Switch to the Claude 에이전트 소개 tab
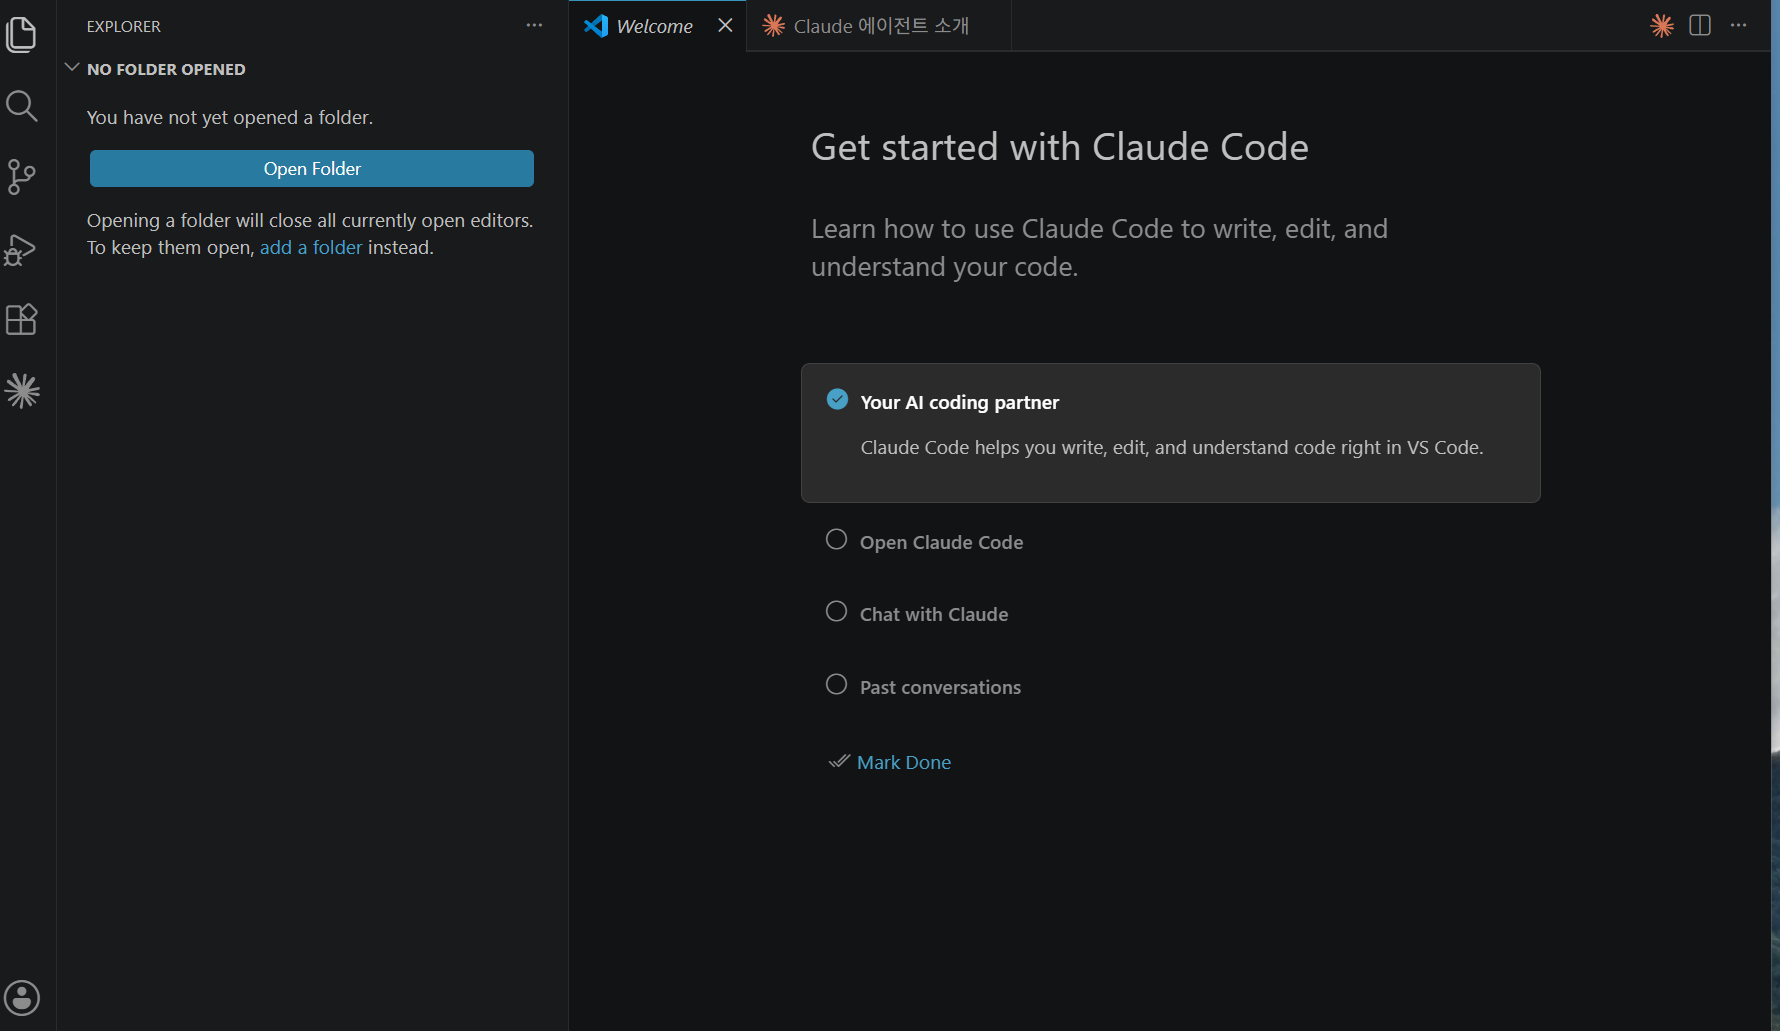 tap(880, 26)
